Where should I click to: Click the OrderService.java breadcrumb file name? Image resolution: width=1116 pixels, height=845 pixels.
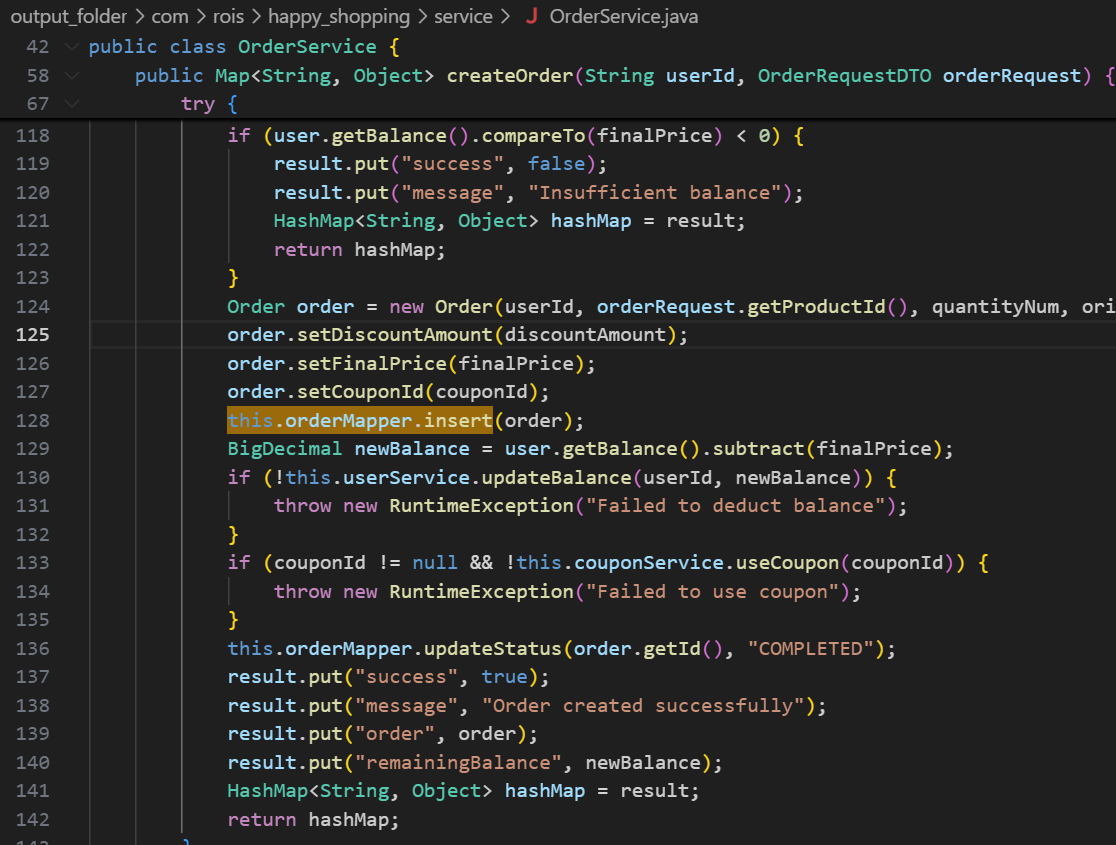[x=624, y=17]
